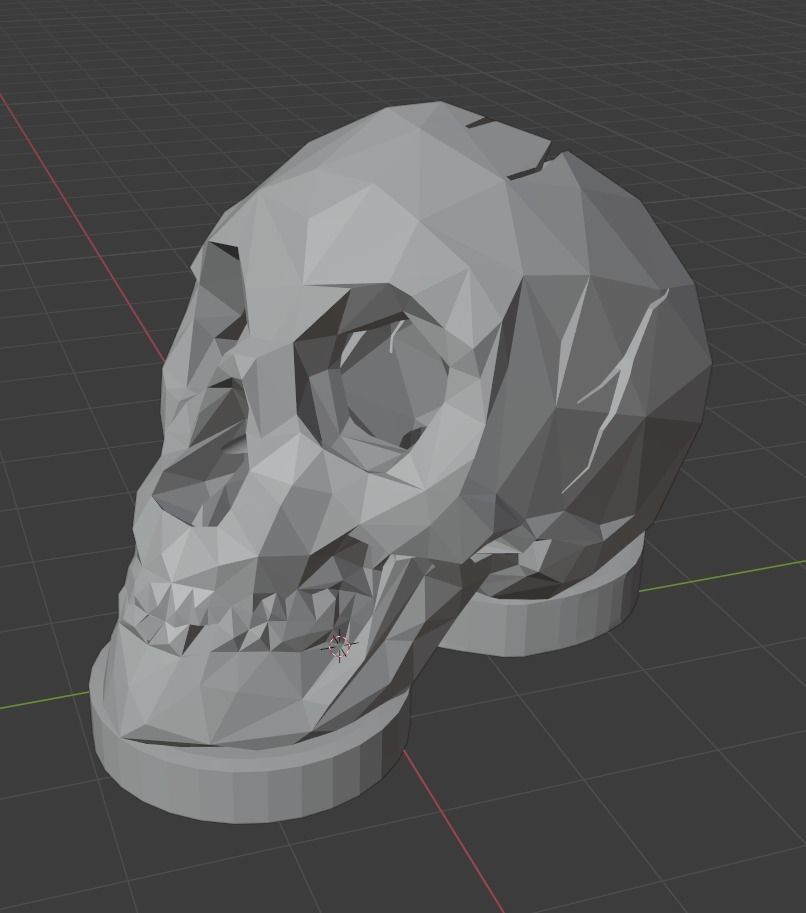The image size is (806, 913).
Task: Click the 3D cursor crosshair near the jaw
Action: [340, 645]
